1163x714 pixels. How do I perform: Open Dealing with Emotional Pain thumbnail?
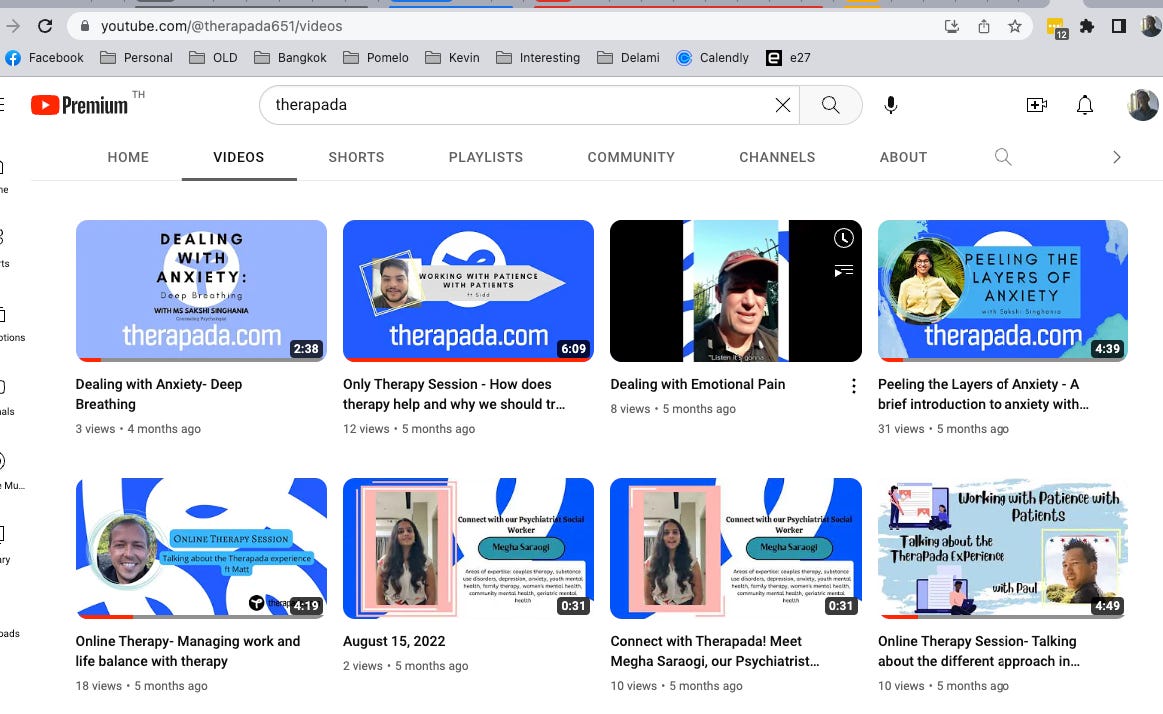tap(736, 291)
